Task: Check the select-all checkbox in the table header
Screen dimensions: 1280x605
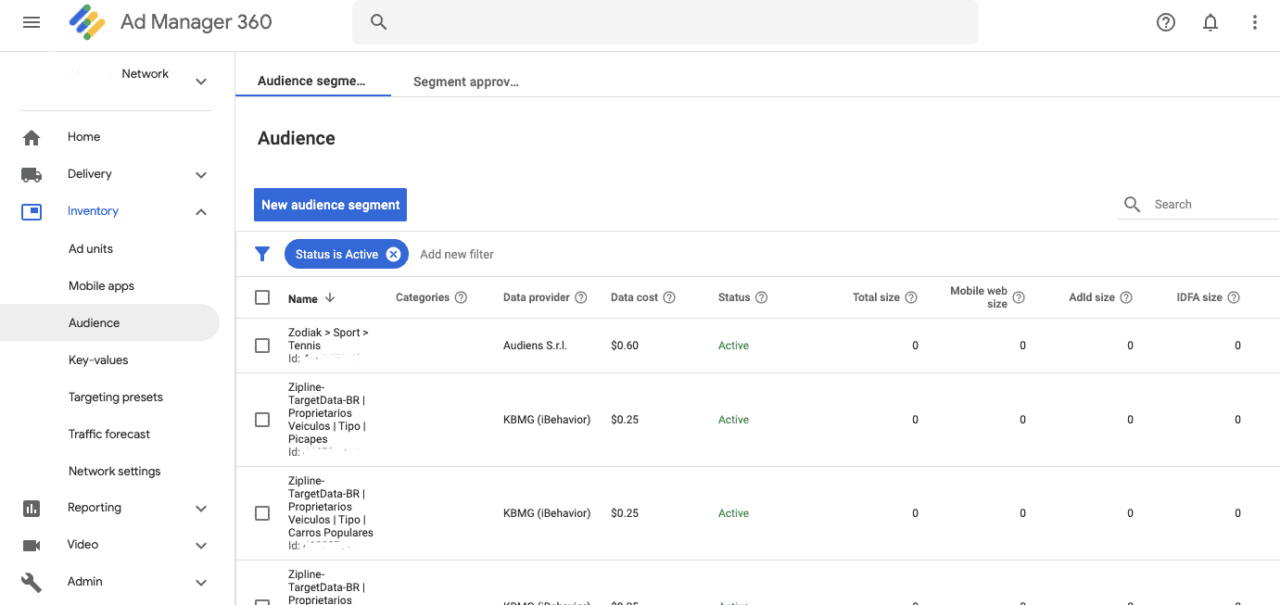Action: point(262,297)
